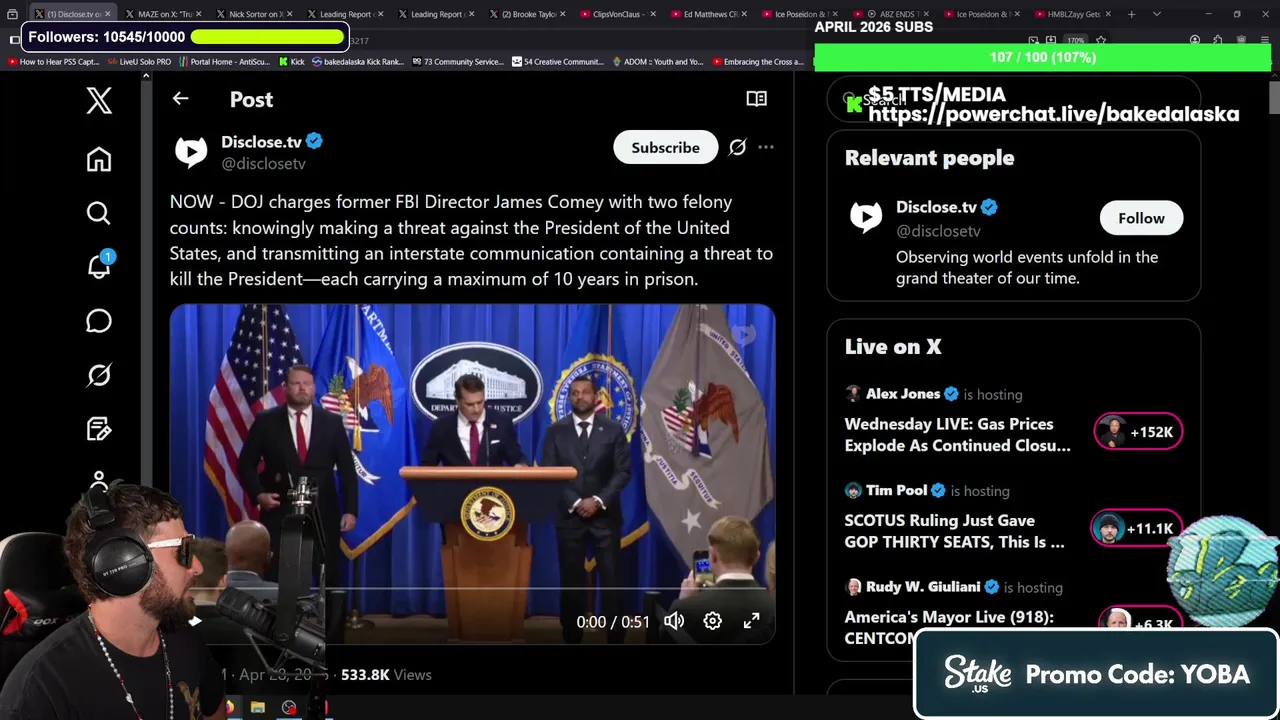Click Tim Pool live listener badge +11.1K
Screen dimensions: 1280x720
(x=1138, y=528)
